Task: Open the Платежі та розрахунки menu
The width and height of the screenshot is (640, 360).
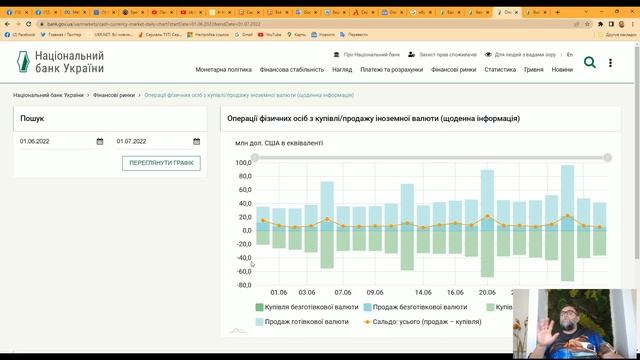Action: pyautogui.click(x=391, y=69)
